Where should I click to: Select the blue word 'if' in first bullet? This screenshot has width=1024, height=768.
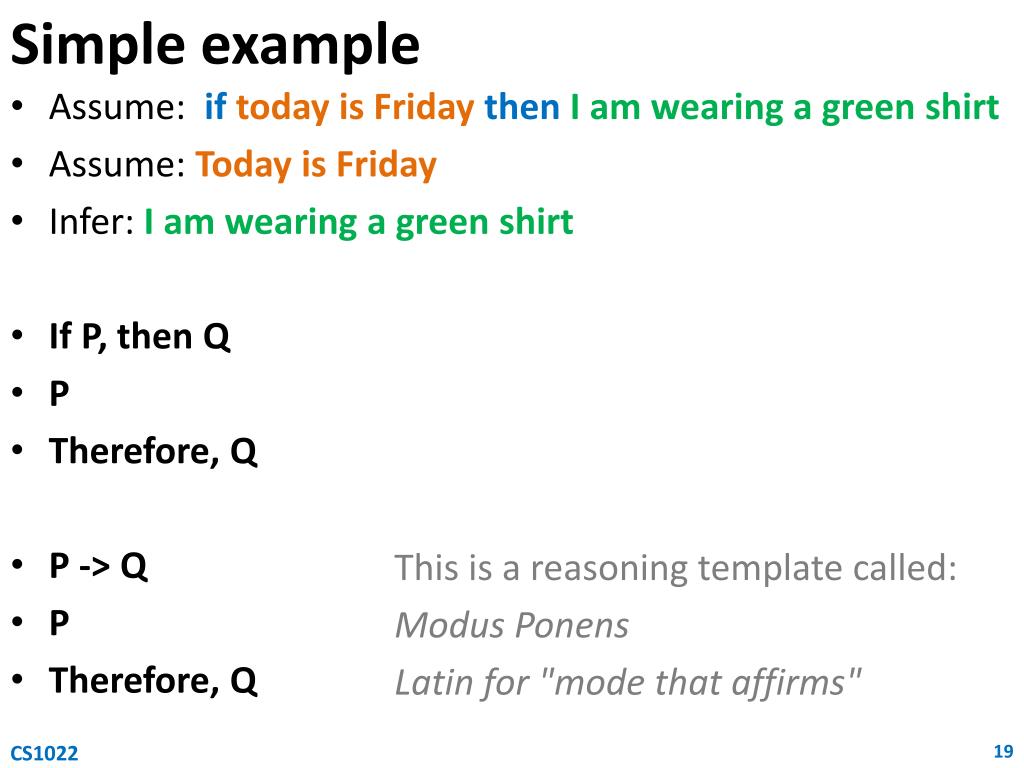coord(215,106)
